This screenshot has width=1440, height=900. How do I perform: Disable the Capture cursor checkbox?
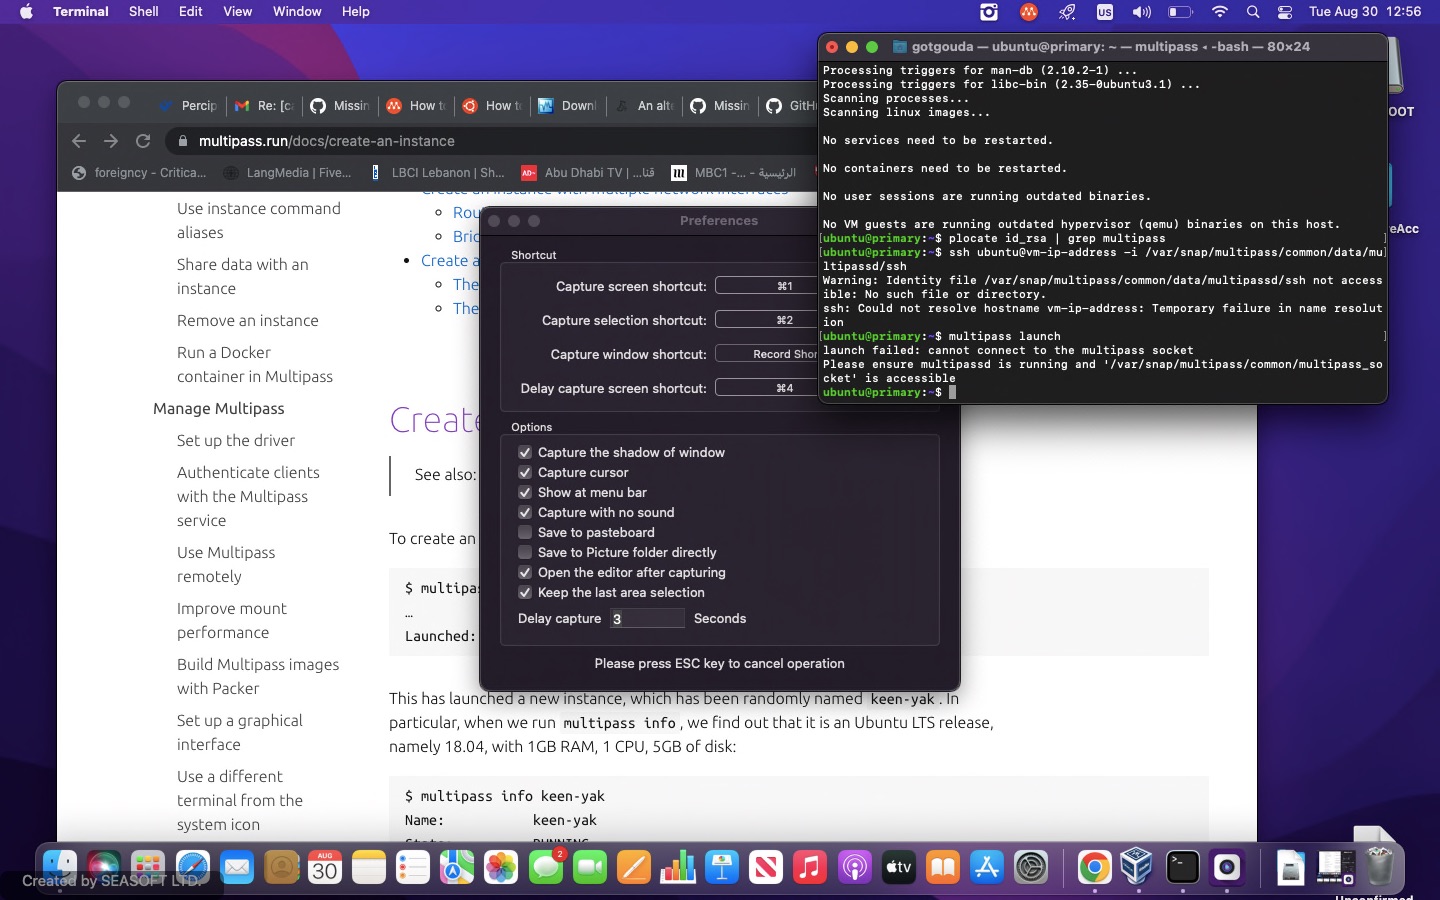pos(525,473)
